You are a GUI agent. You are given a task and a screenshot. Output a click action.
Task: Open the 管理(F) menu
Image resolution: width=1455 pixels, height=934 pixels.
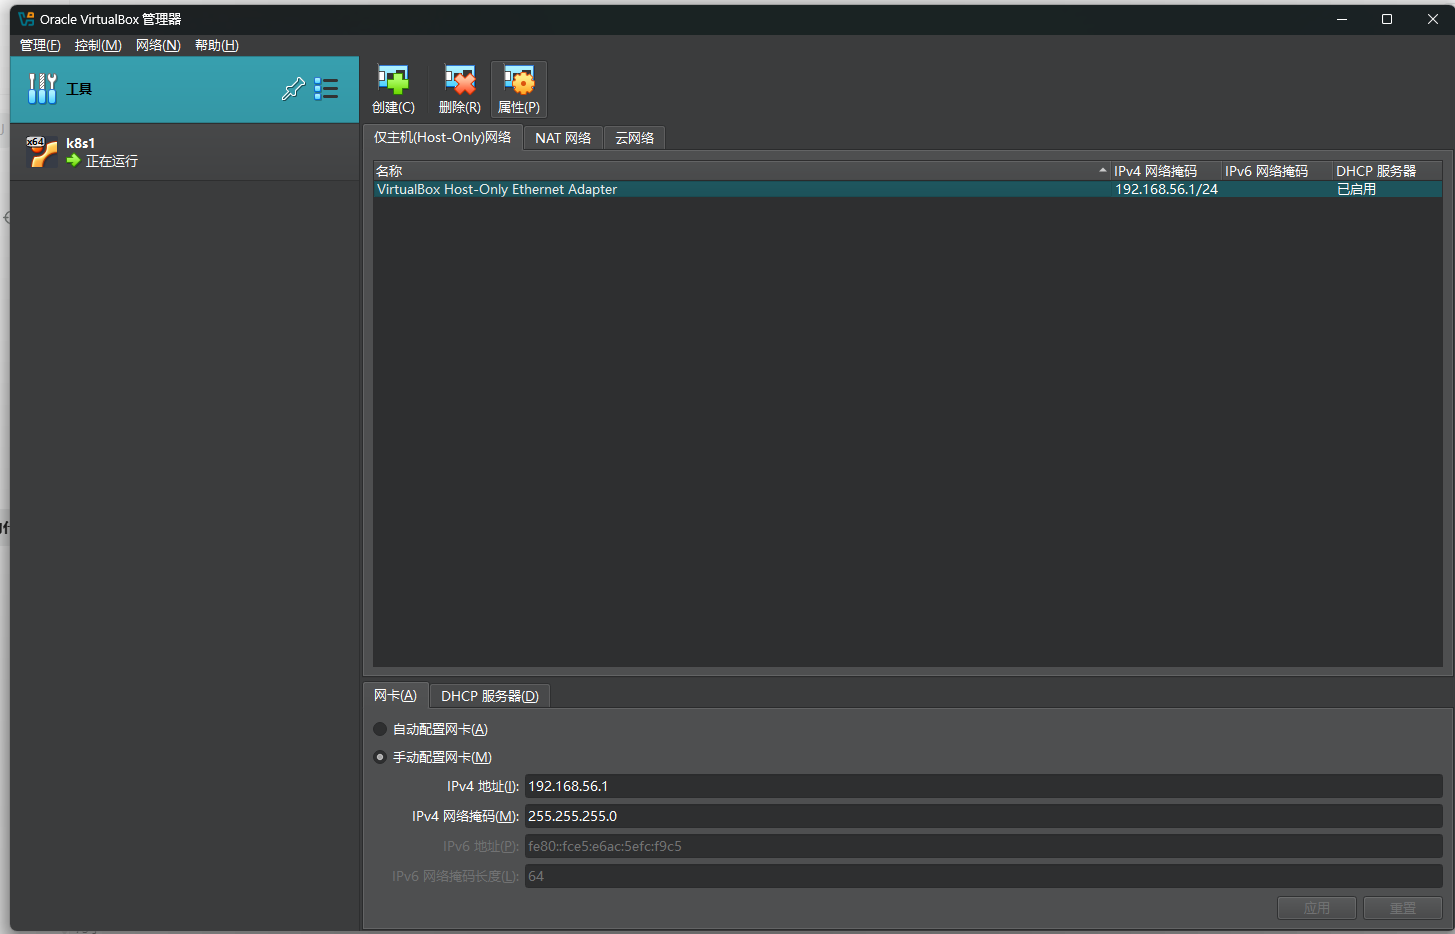pos(40,45)
